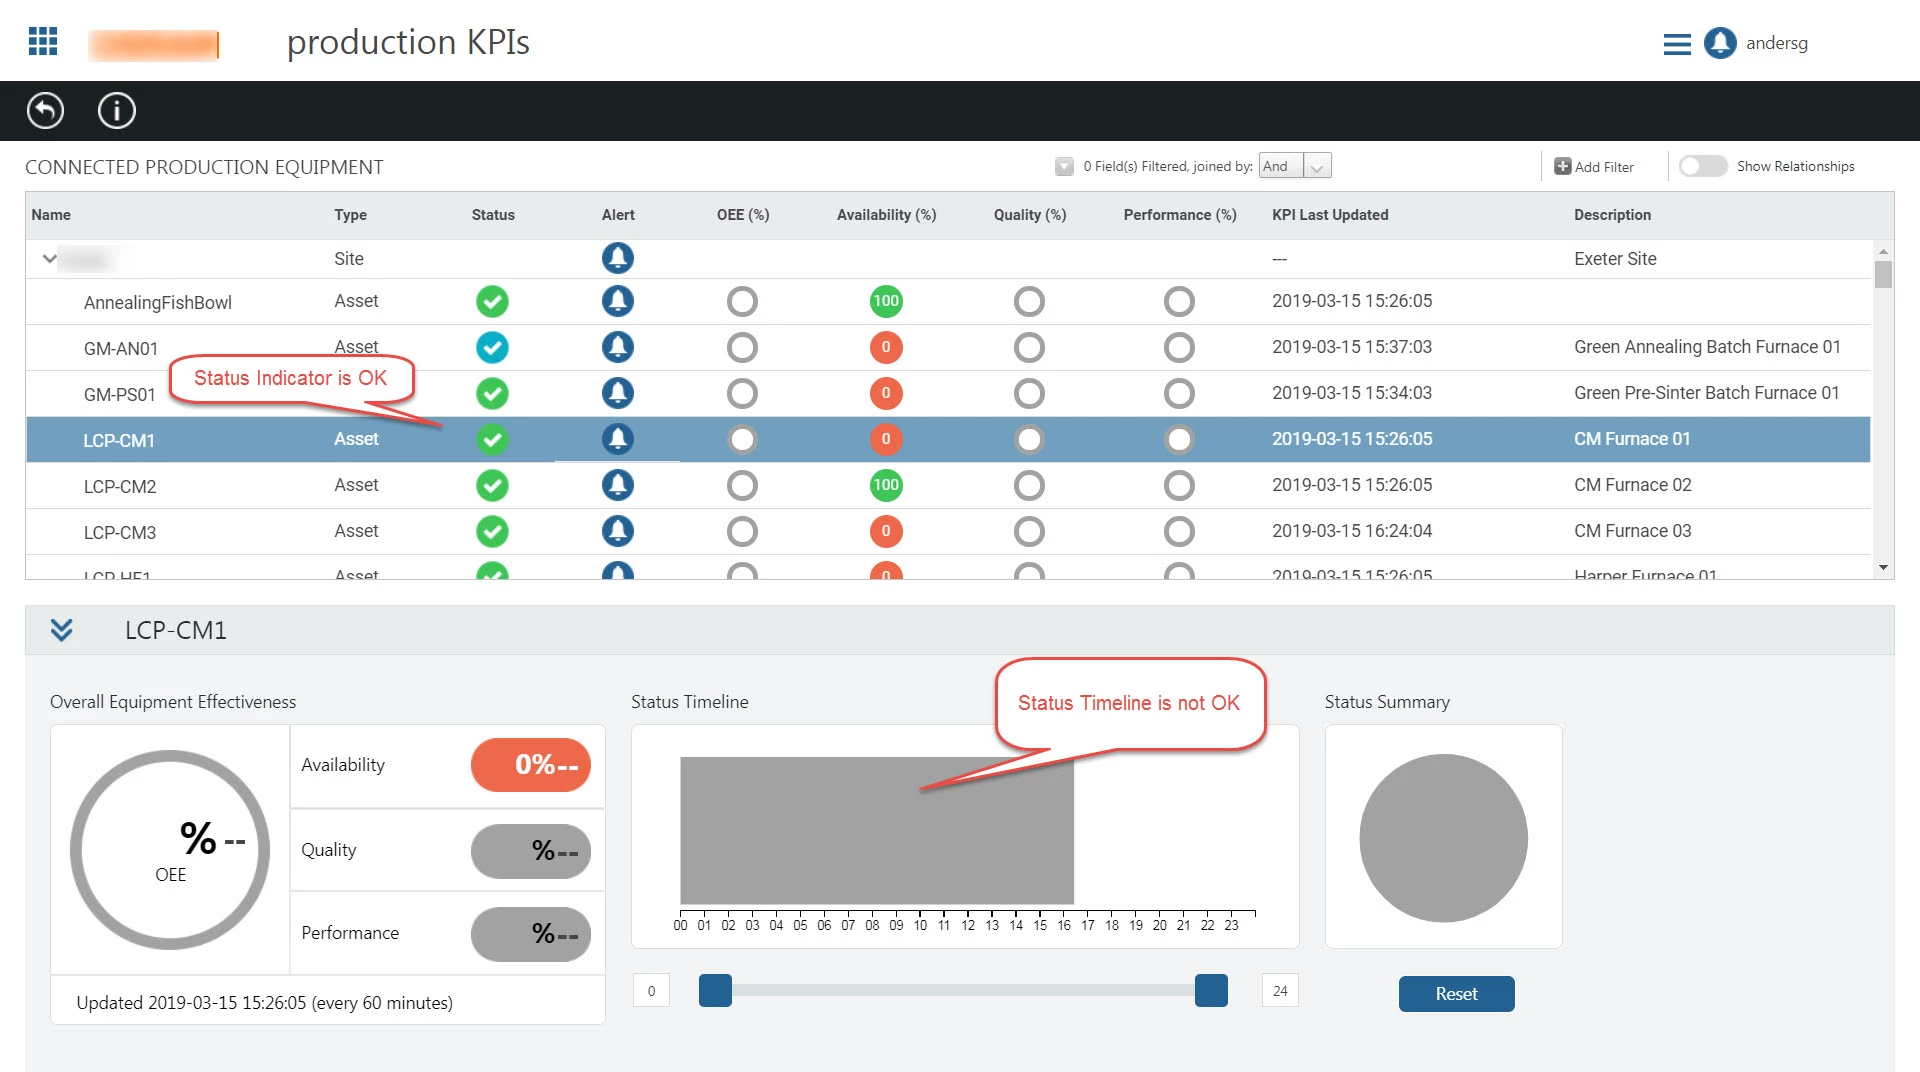Click the Status Summary pie chart

coord(1443,838)
